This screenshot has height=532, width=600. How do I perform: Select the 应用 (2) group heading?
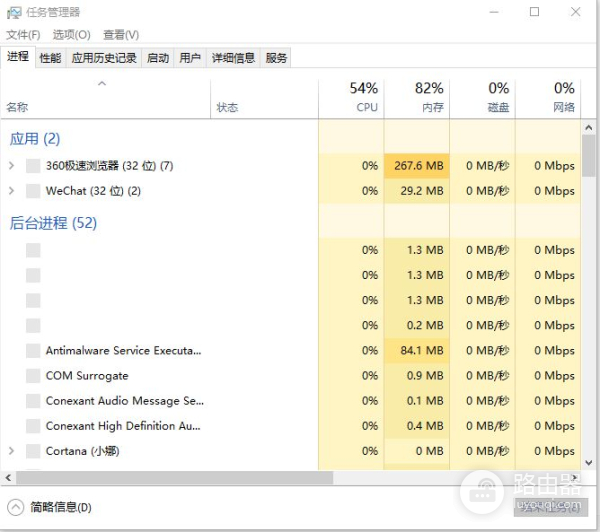click(x=35, y=139)
